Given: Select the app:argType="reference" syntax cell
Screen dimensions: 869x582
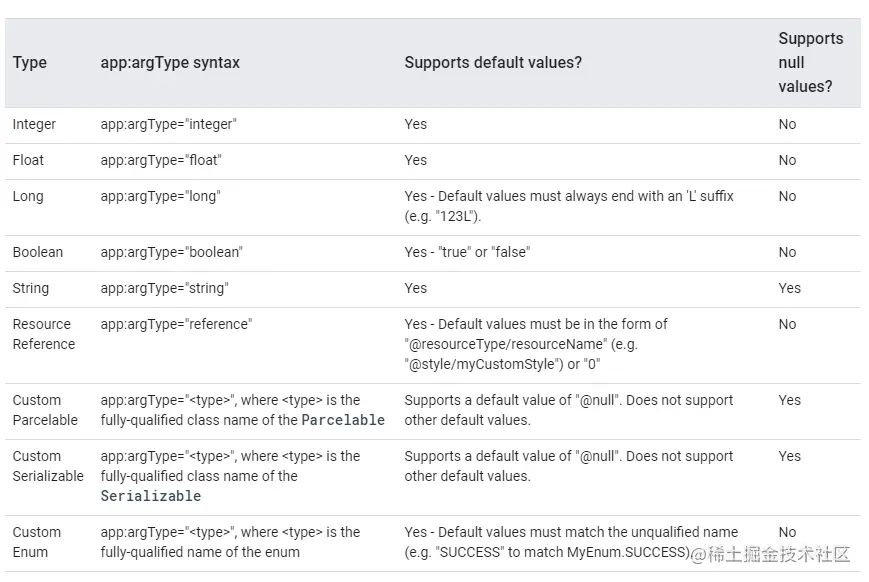Looking at the screenshot, I should click(x=176, y=325).
